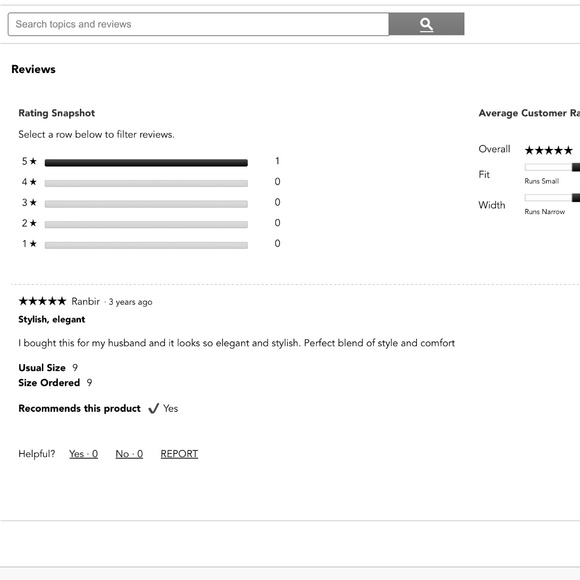Filter reviews by the 4 star row
This screenshot has height=580, width=580.
(x=151, y=182)
